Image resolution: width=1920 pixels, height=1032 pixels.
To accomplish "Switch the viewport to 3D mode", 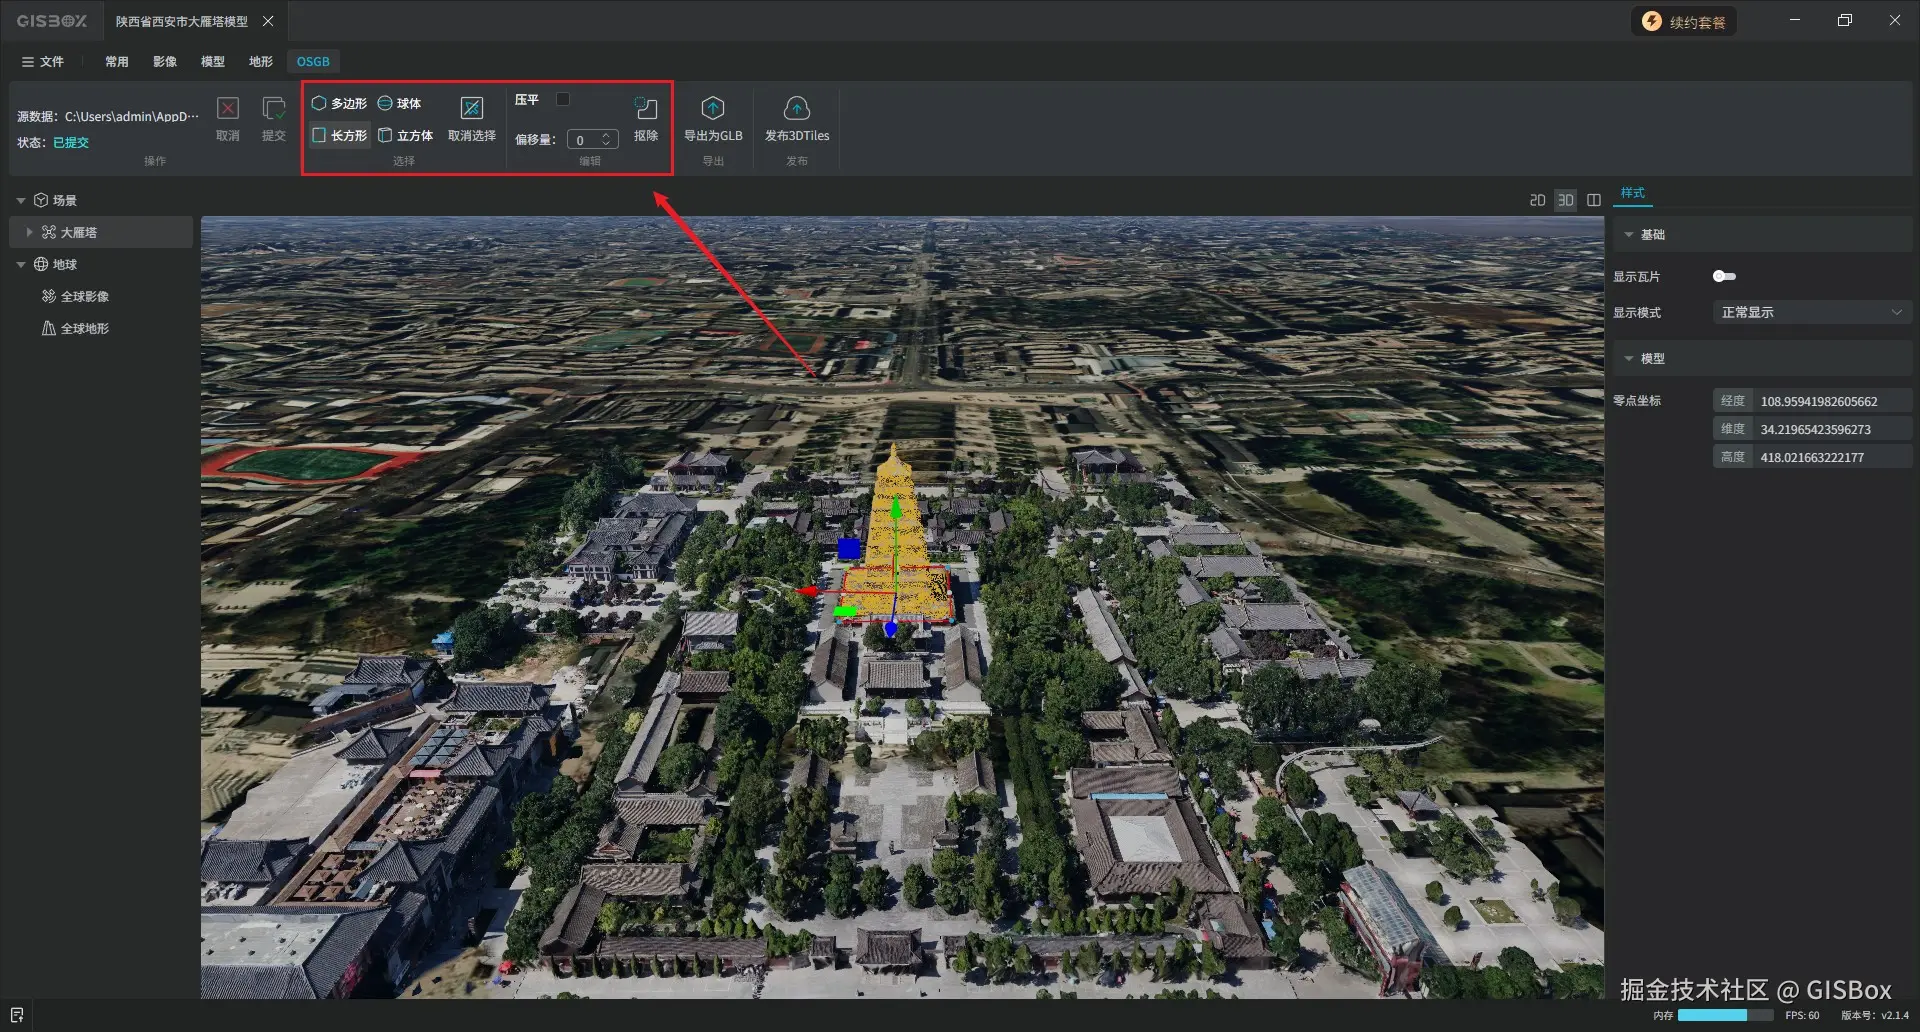I will [1566, 200].
